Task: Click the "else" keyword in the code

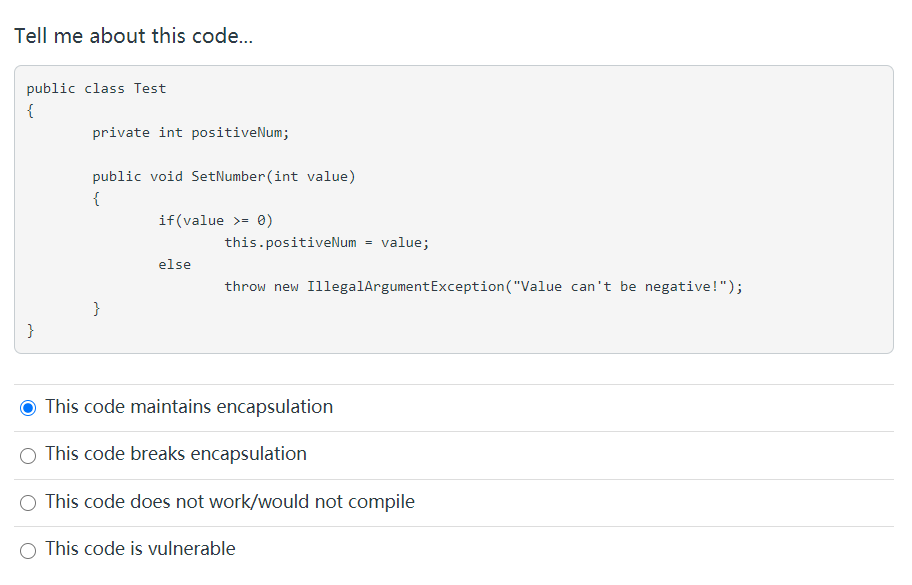Action: click(x=174, y=264)
